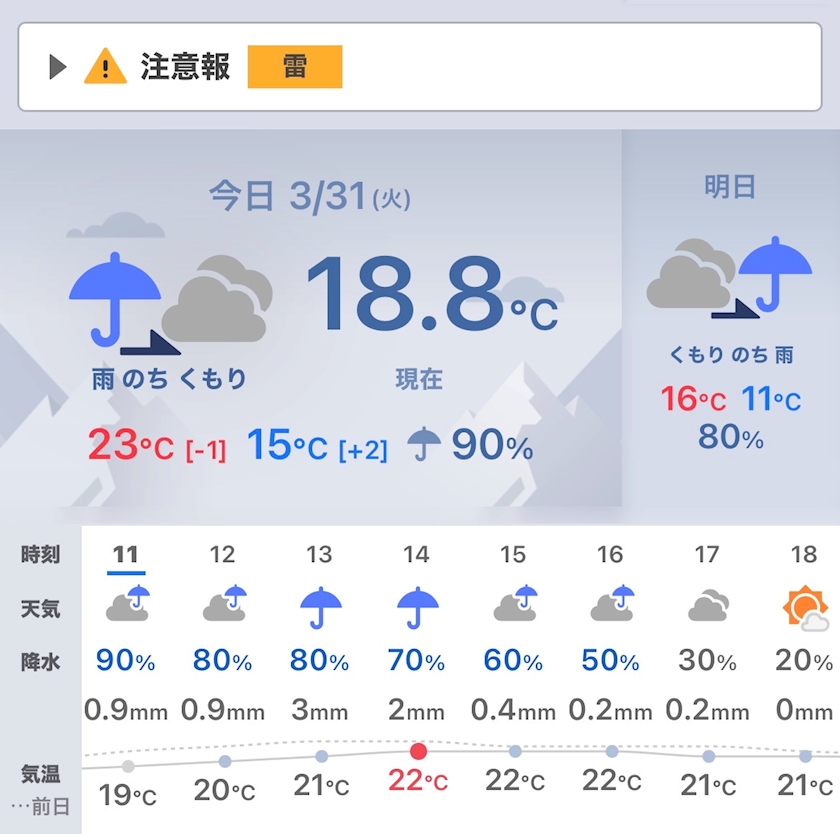This screenshot has width=840, height=834.
Task: Select the 11 o'clock hour column
Action: [126, 555]
